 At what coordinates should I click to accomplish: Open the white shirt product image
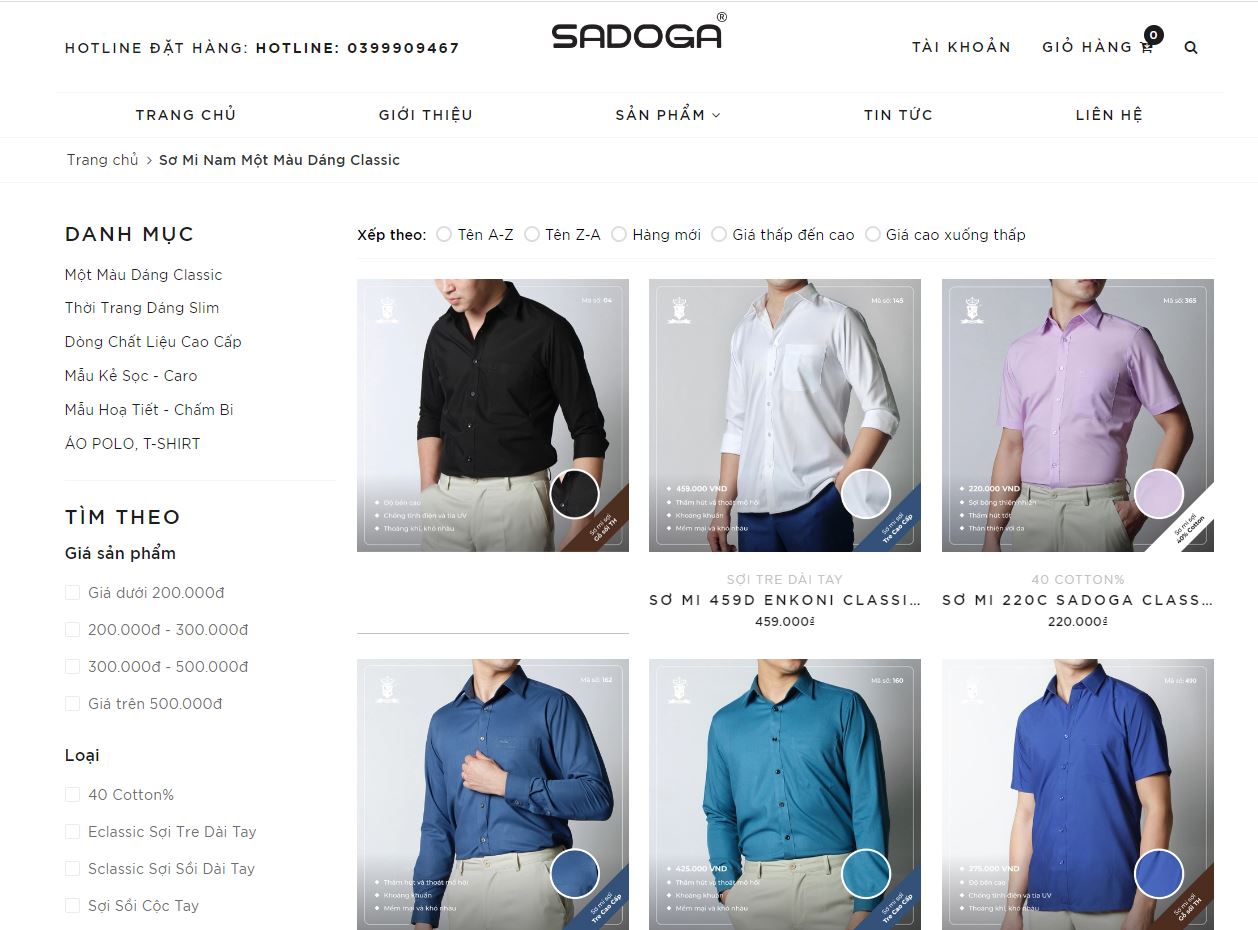[785, 415]
